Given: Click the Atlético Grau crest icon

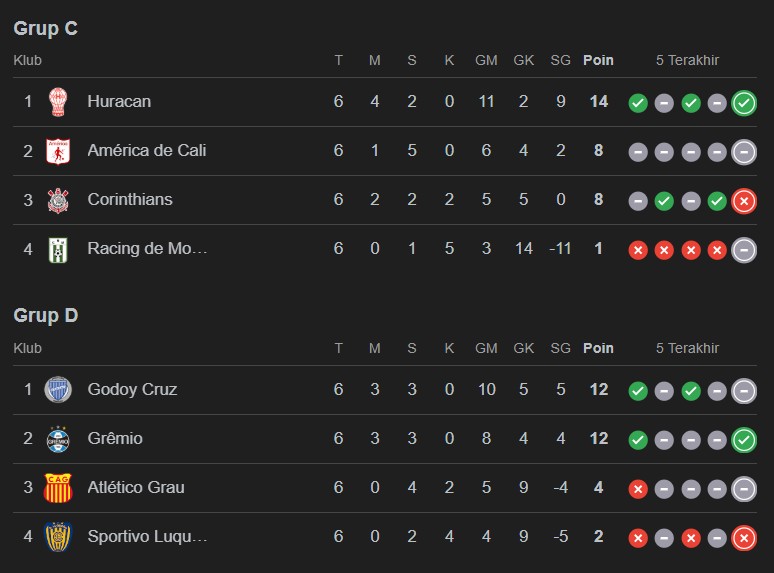Looking at the screenshot, I should (58, 487).
